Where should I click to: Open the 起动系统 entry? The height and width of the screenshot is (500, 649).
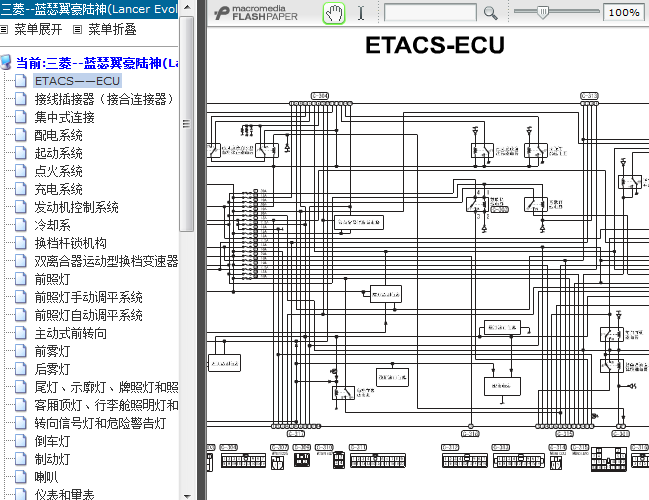(x=58, y=153)
